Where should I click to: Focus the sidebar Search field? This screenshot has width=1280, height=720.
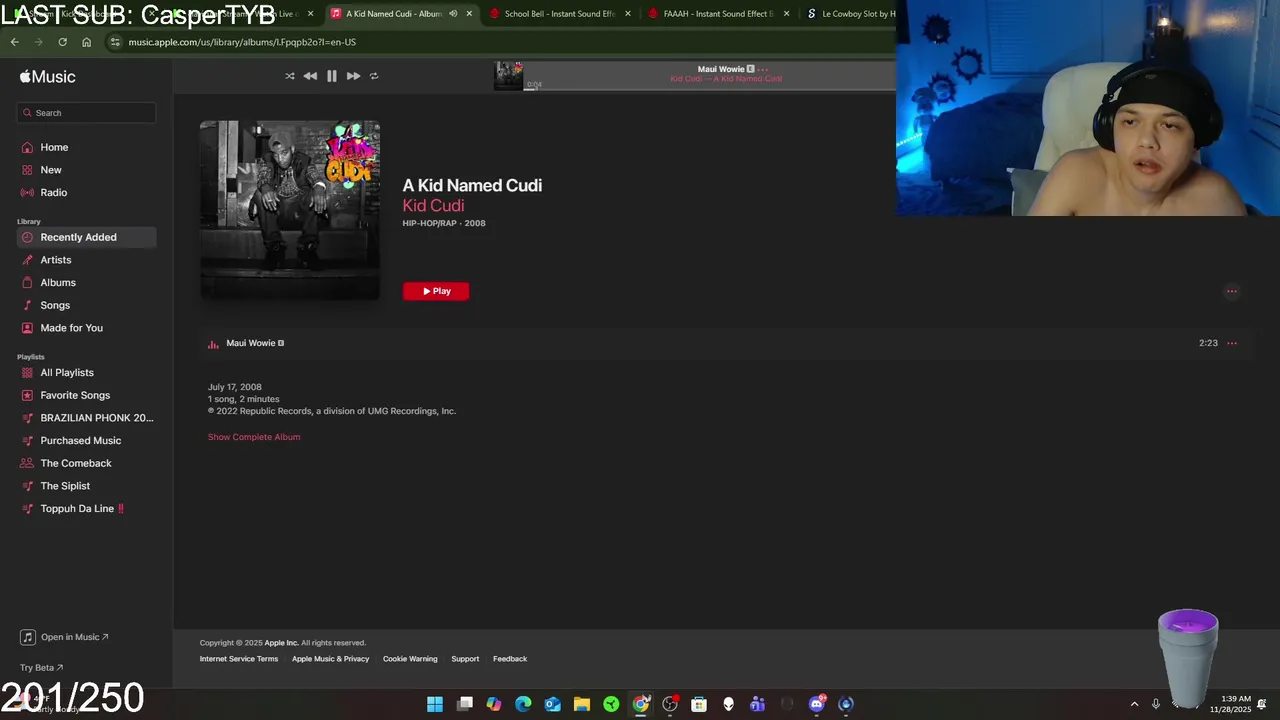(86, 113)
